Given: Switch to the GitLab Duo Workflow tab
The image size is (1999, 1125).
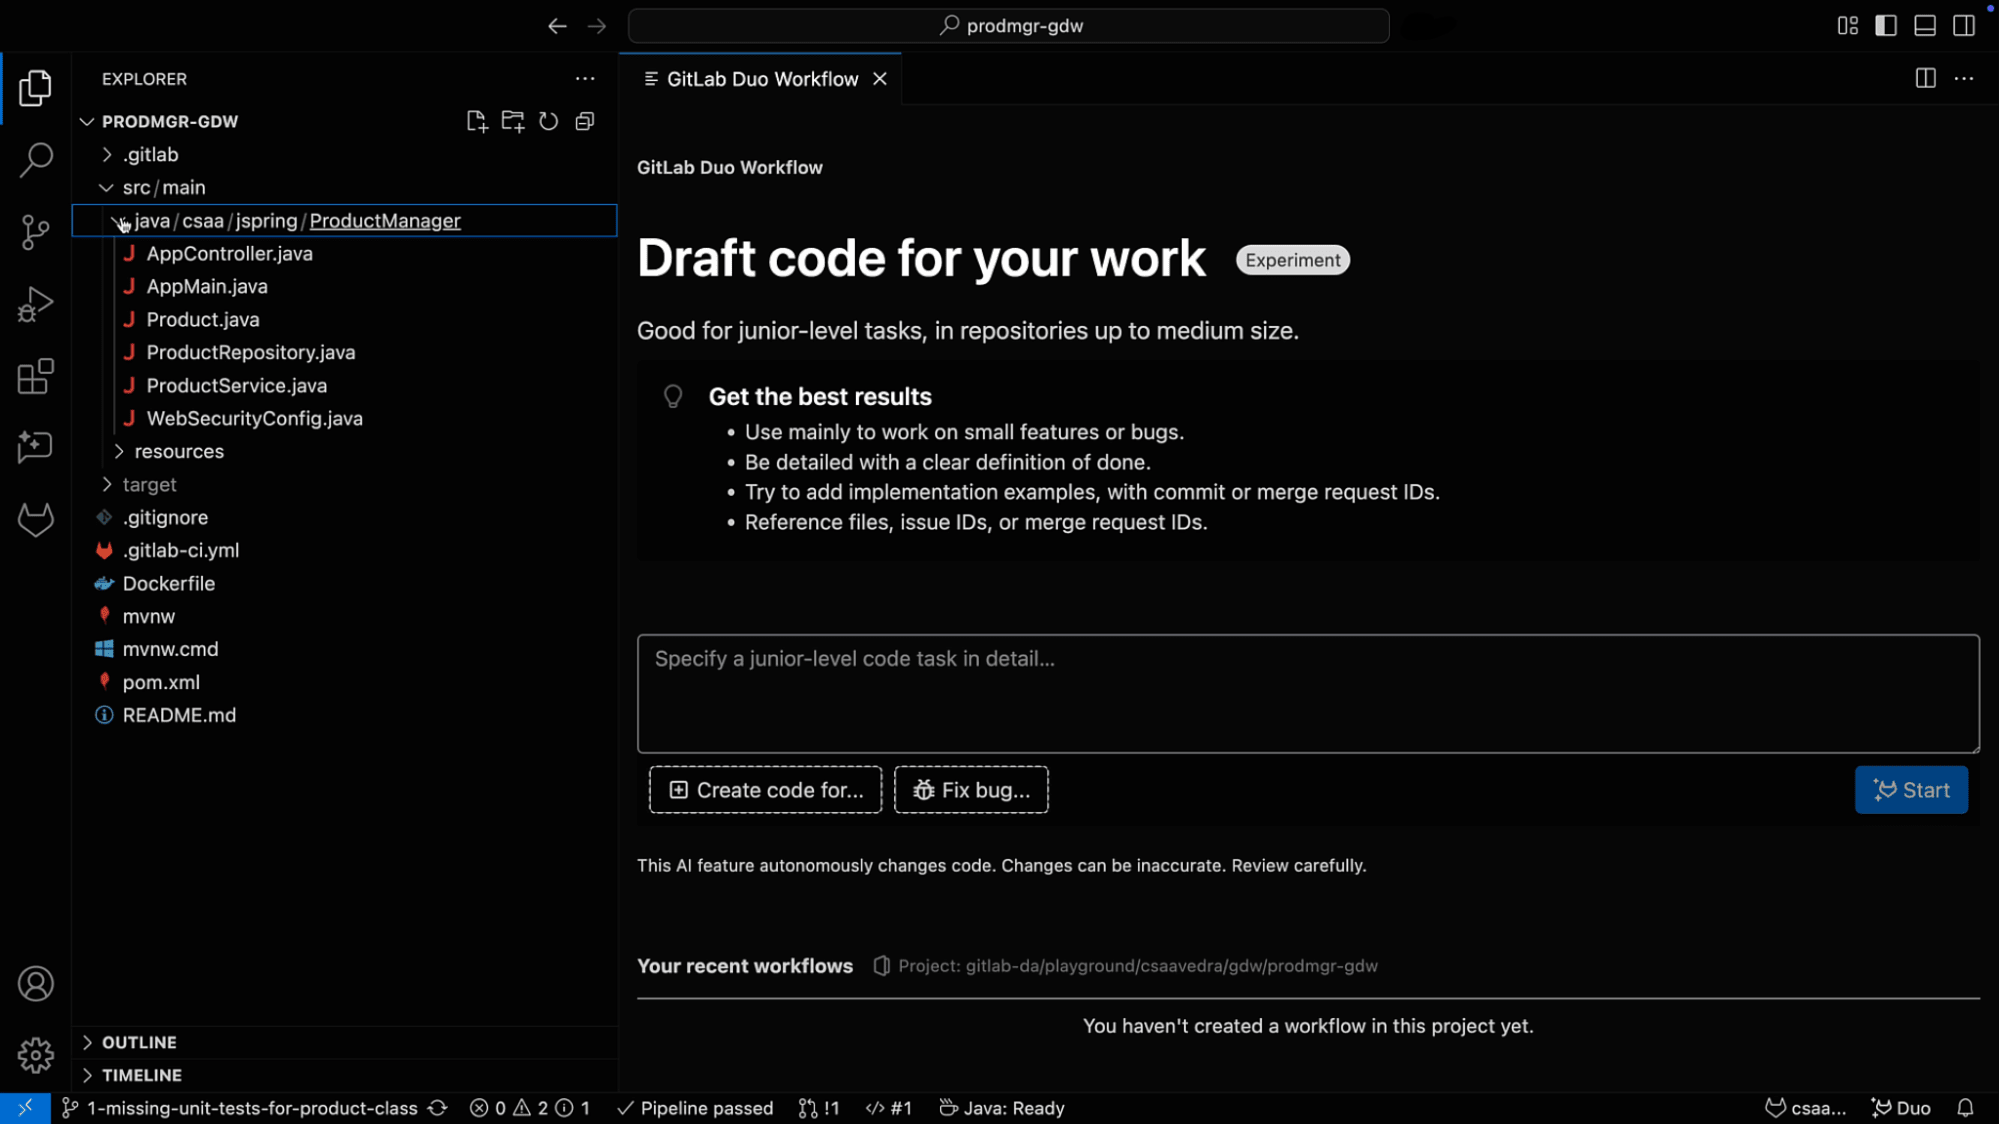Looking at the screenshot, I should pyautogui.click(x=762, y=79).
